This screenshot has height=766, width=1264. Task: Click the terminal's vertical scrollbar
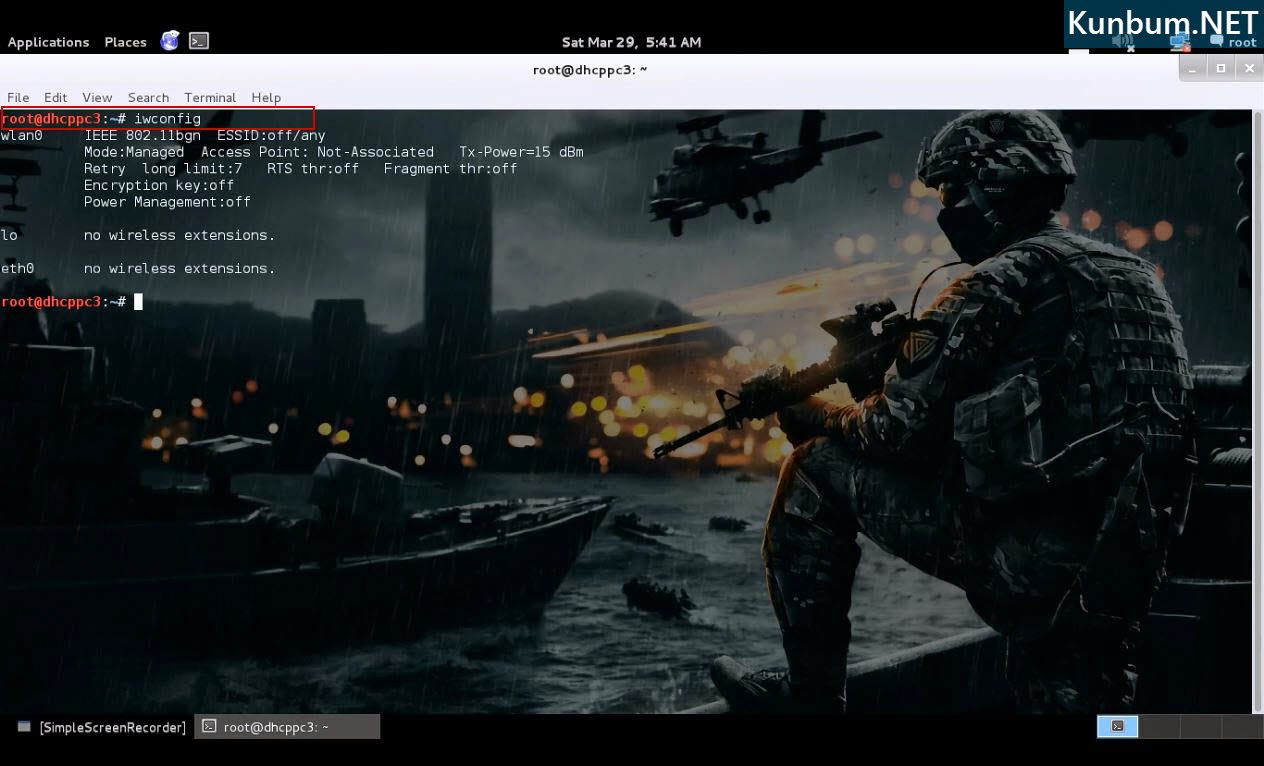pos(1258,410)
